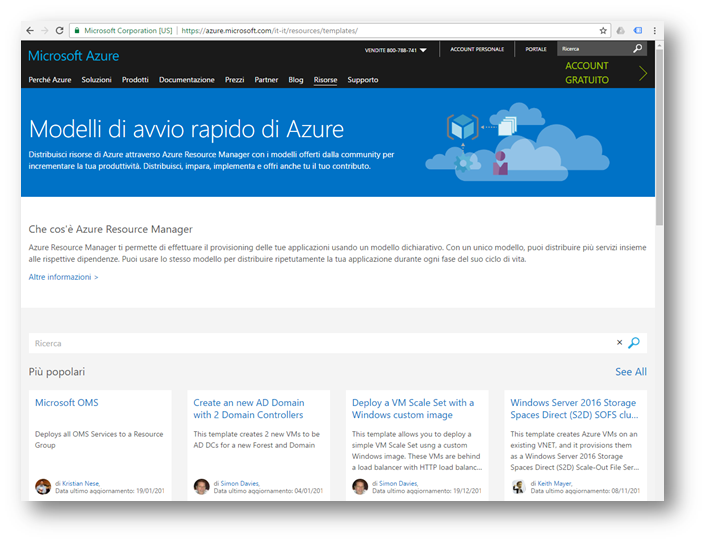Open the Supporto nav item

362,80
